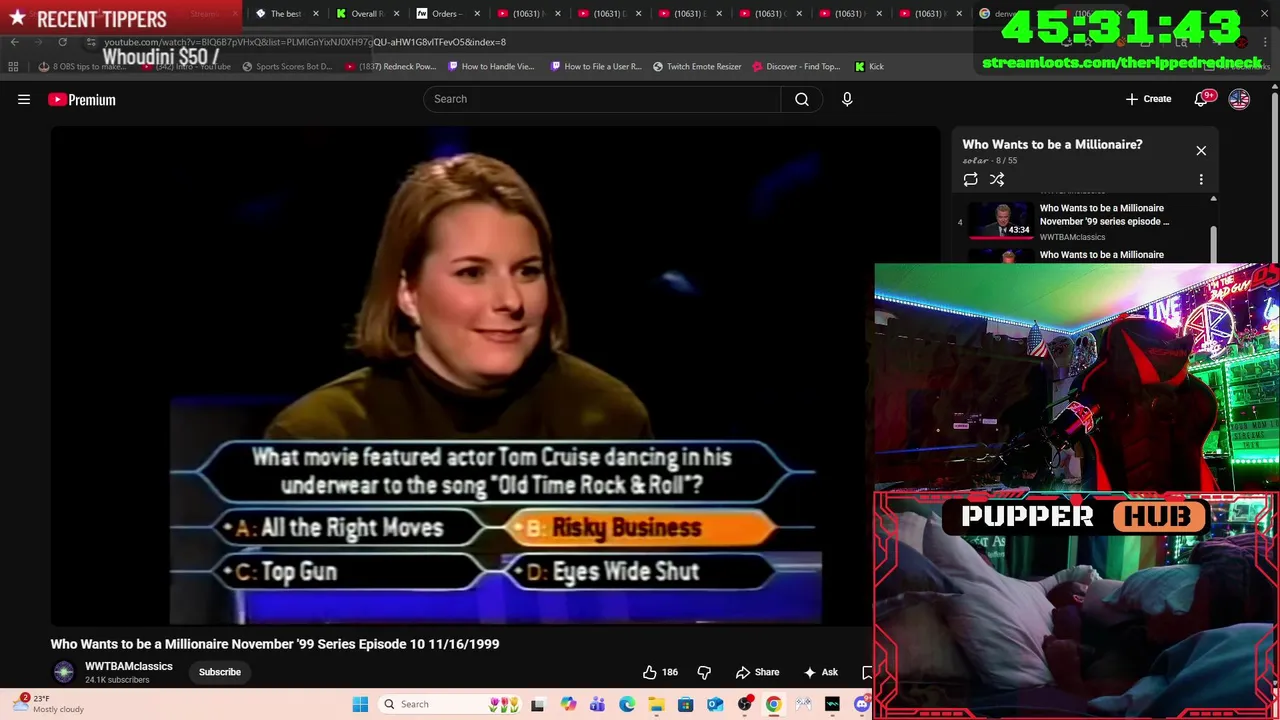
Task: Open the weather widget showing 23°F
Action: coord(48,704)
